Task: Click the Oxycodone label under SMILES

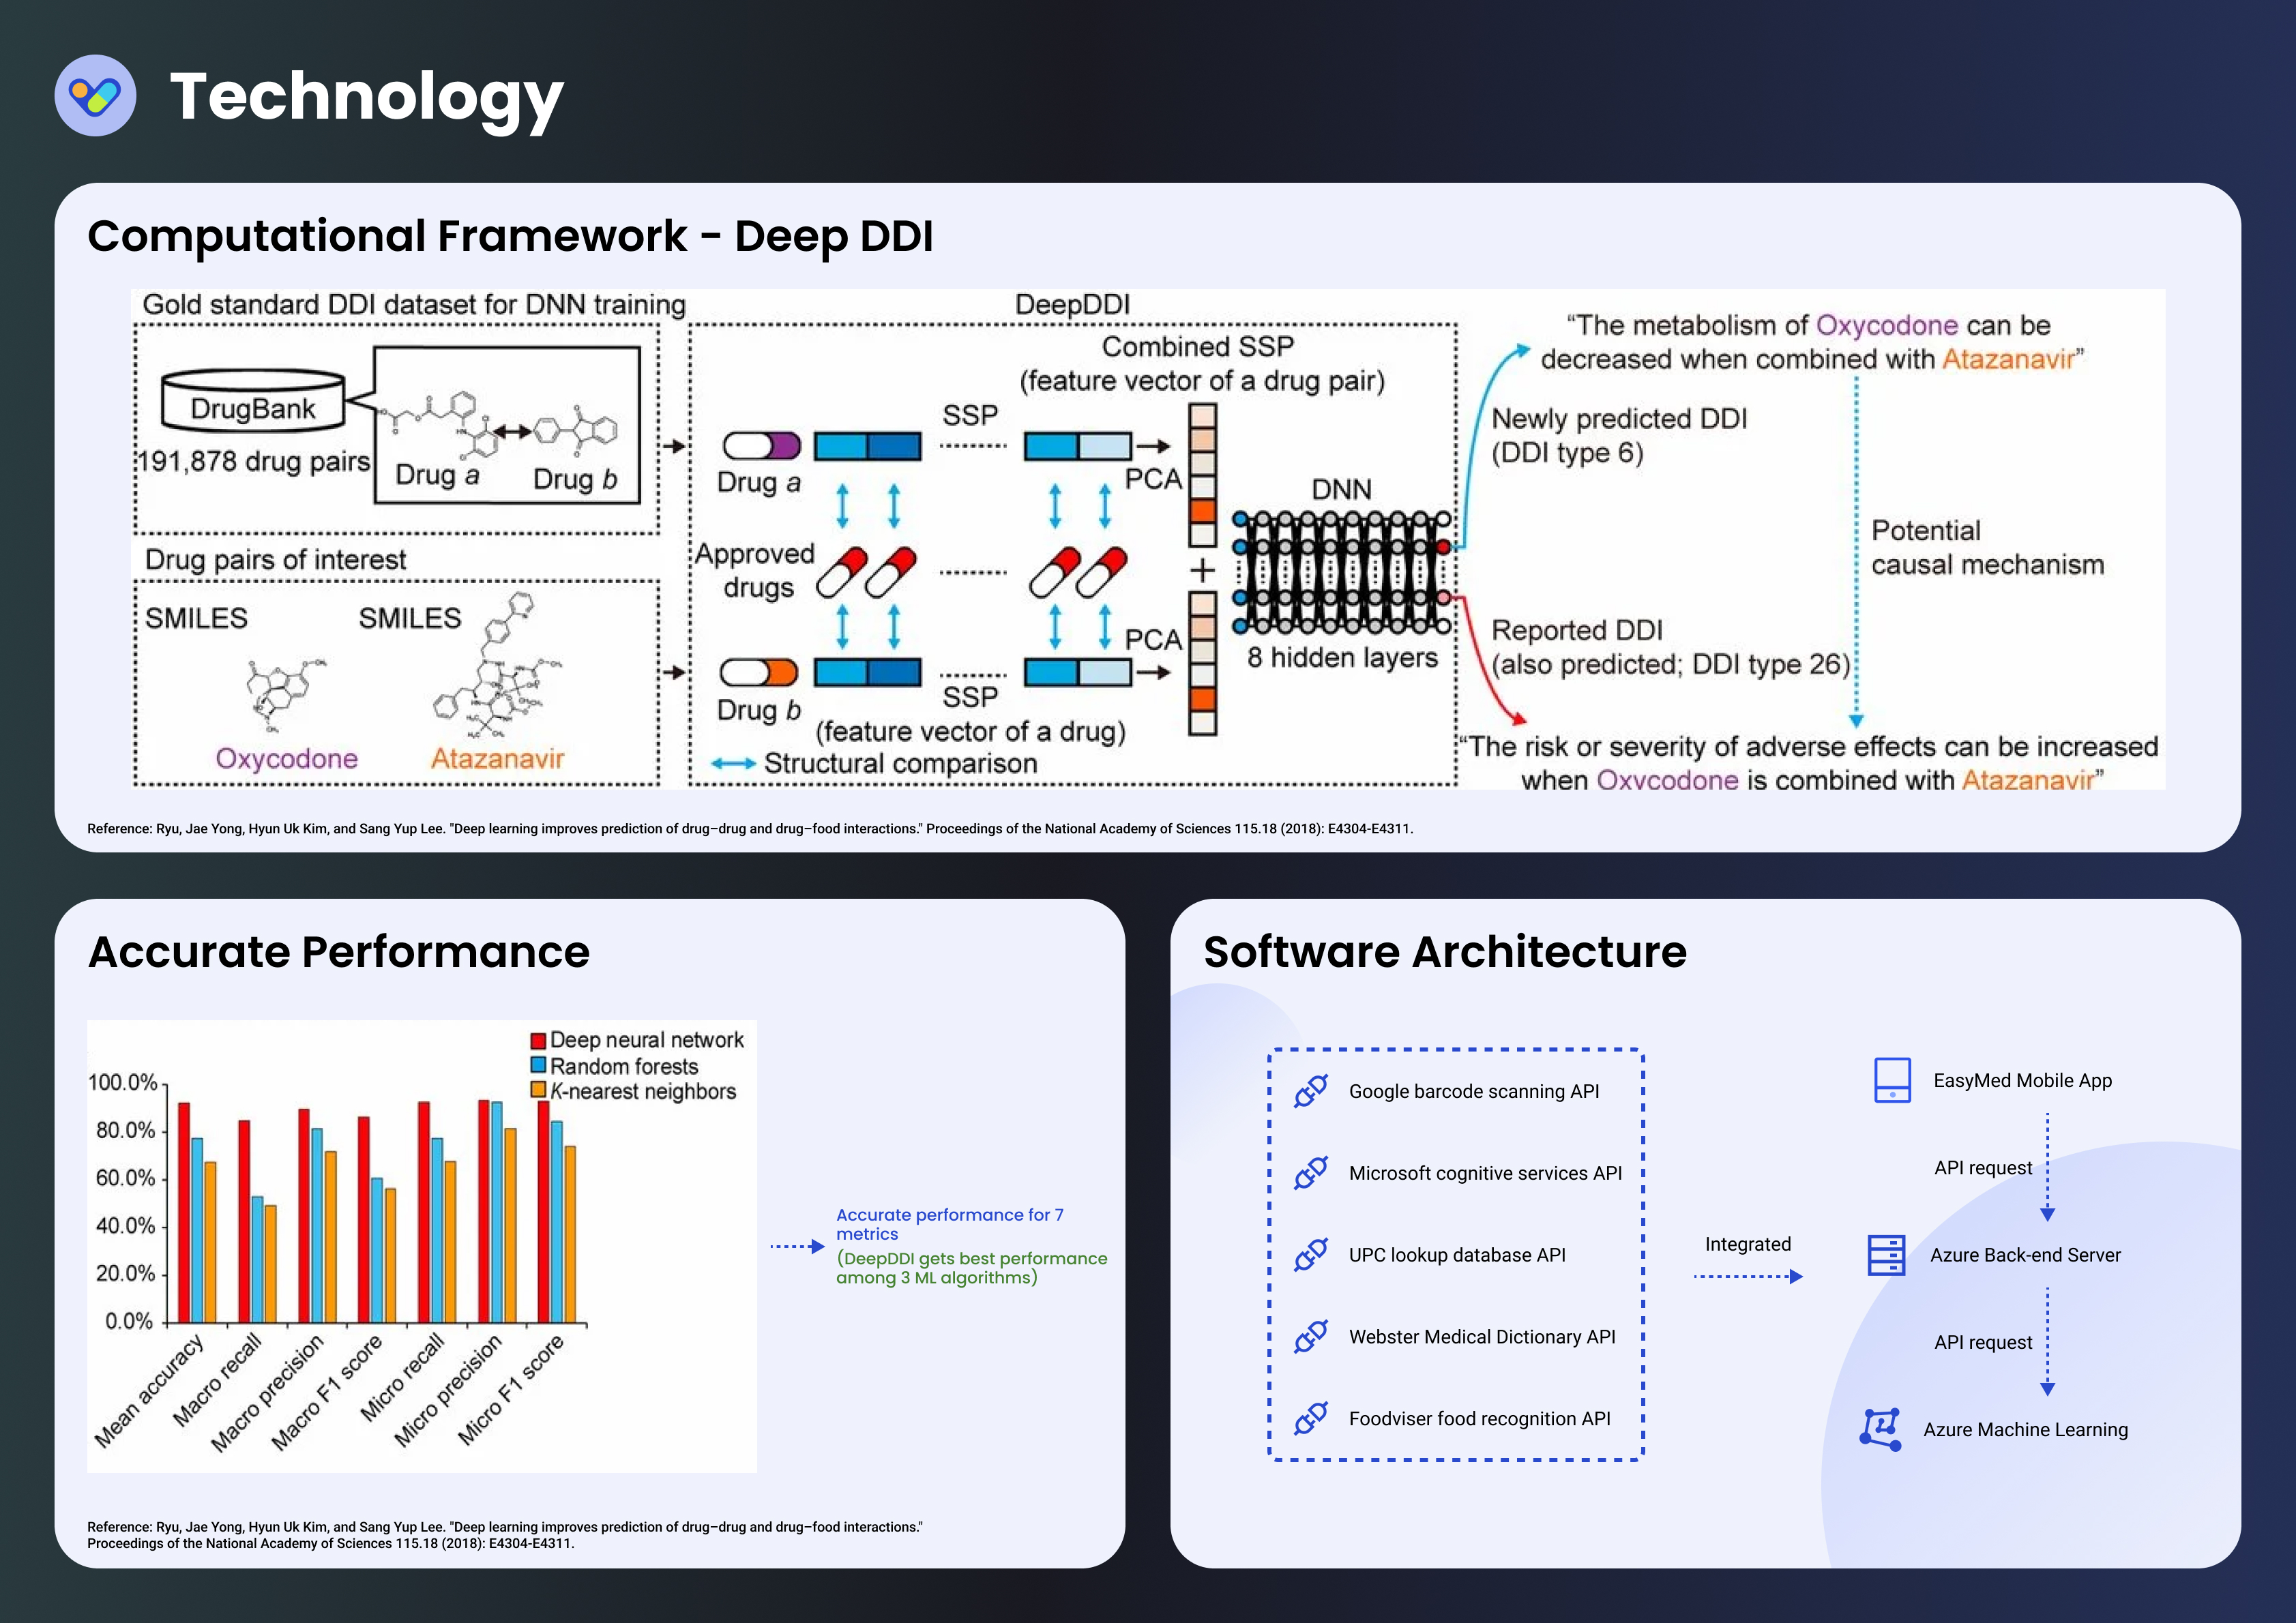Action: click(286, 759)
